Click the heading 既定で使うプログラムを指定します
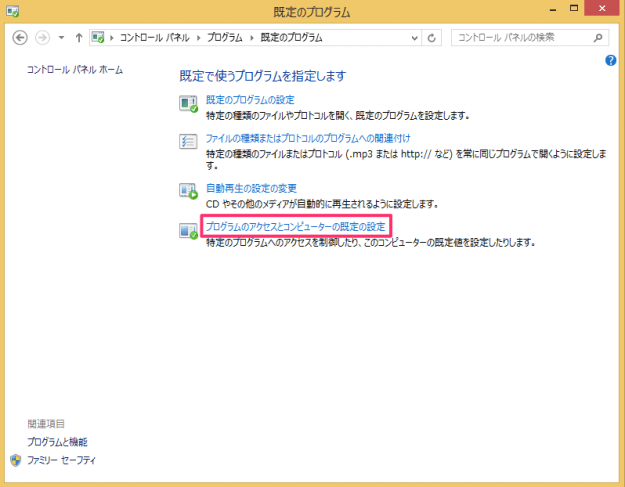 [263, 76]
